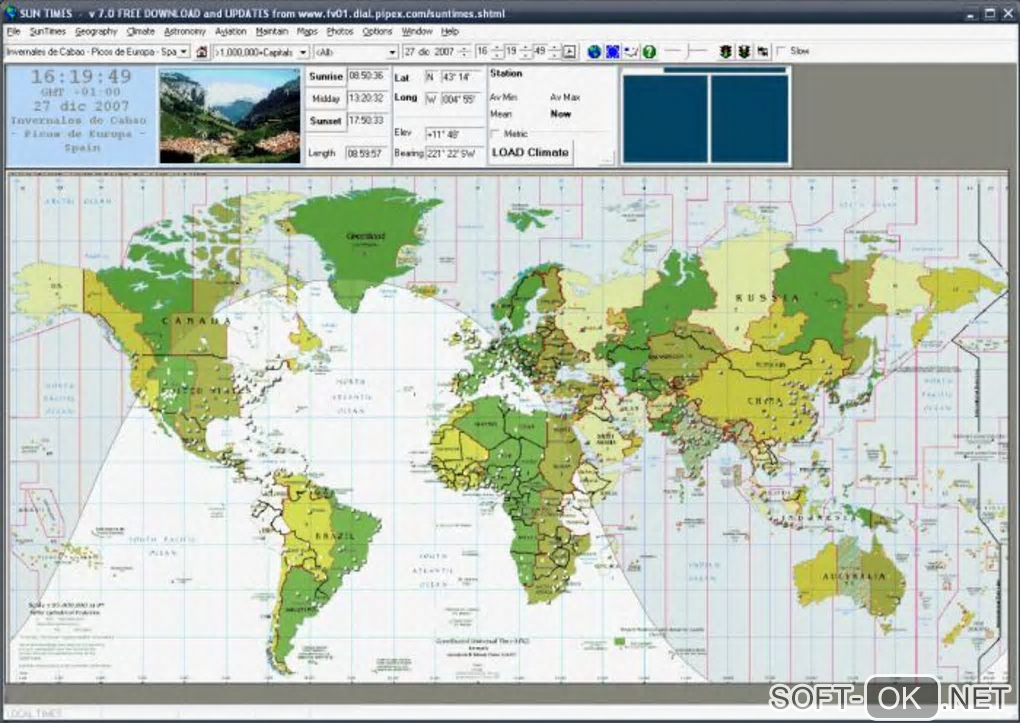Click the Sunrise button
The image size is (1020, 723).
point(325,76)
